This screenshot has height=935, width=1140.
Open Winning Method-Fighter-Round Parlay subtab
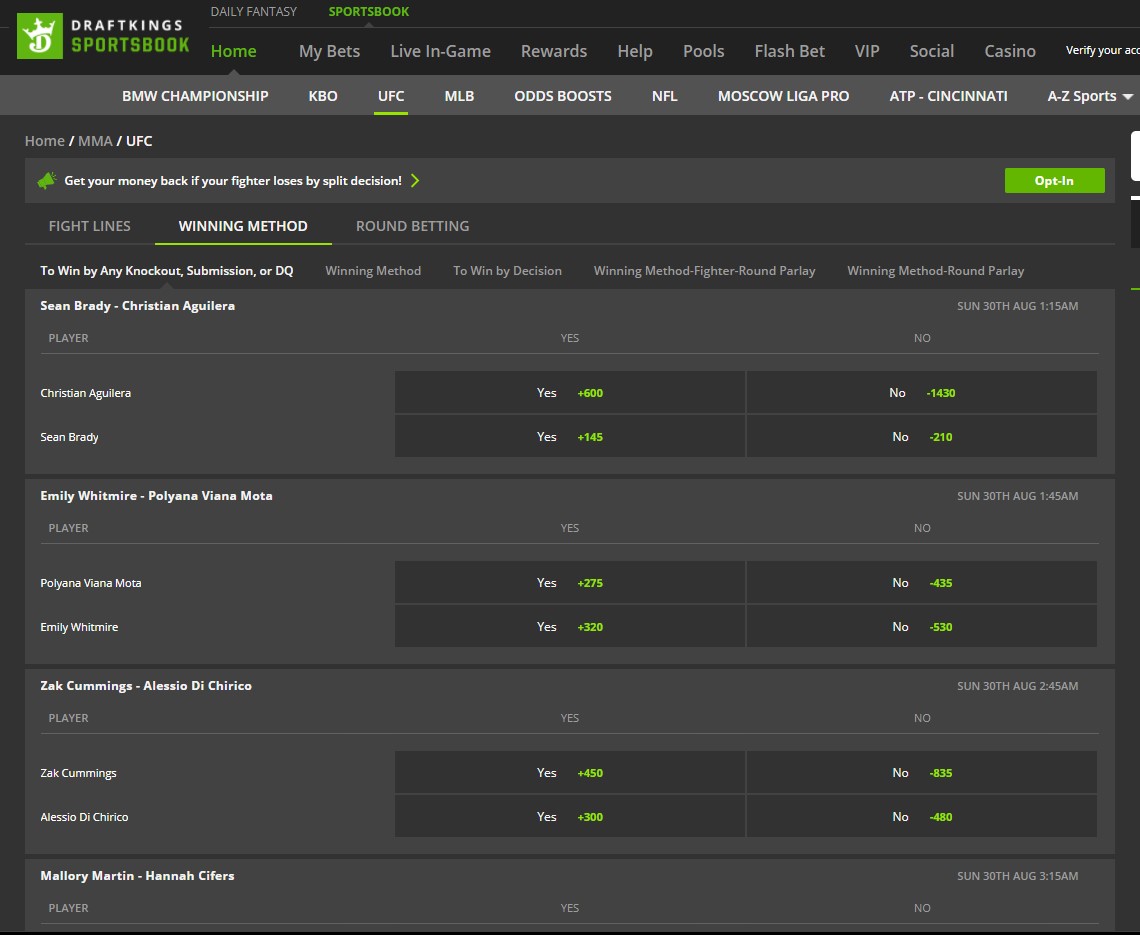(705, 270)
